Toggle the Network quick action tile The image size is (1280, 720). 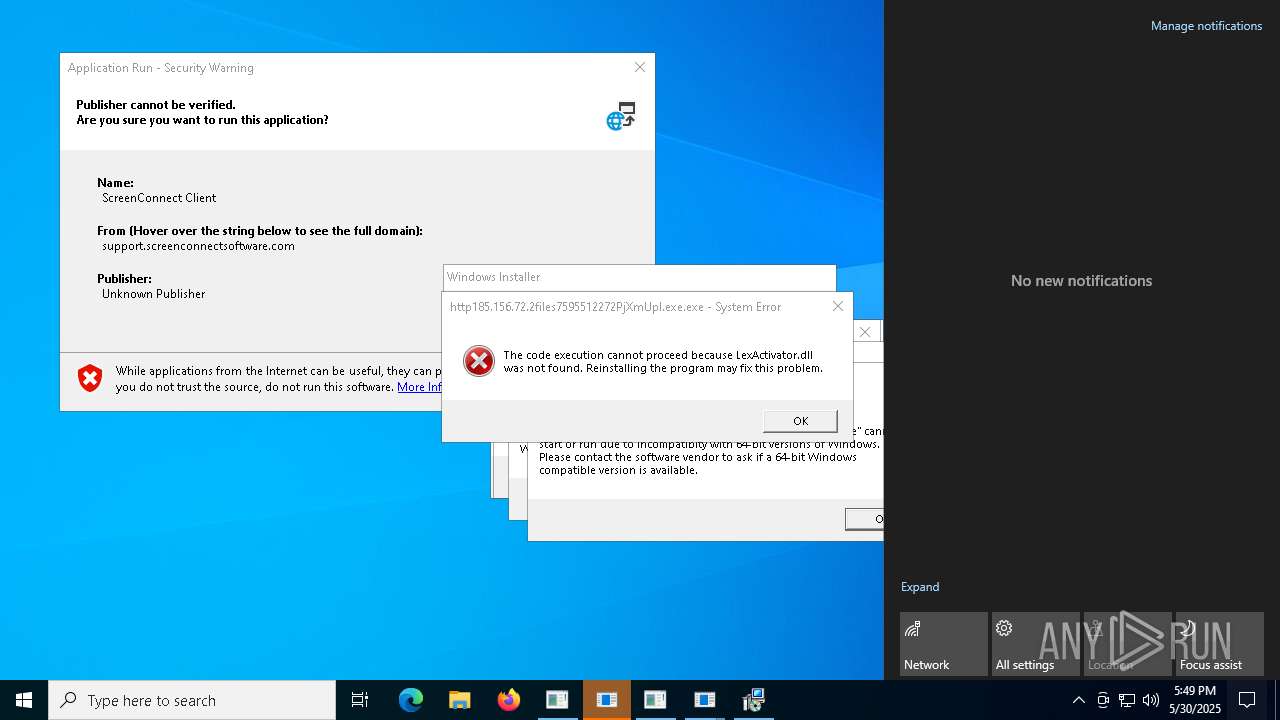[x=944, y=644]
